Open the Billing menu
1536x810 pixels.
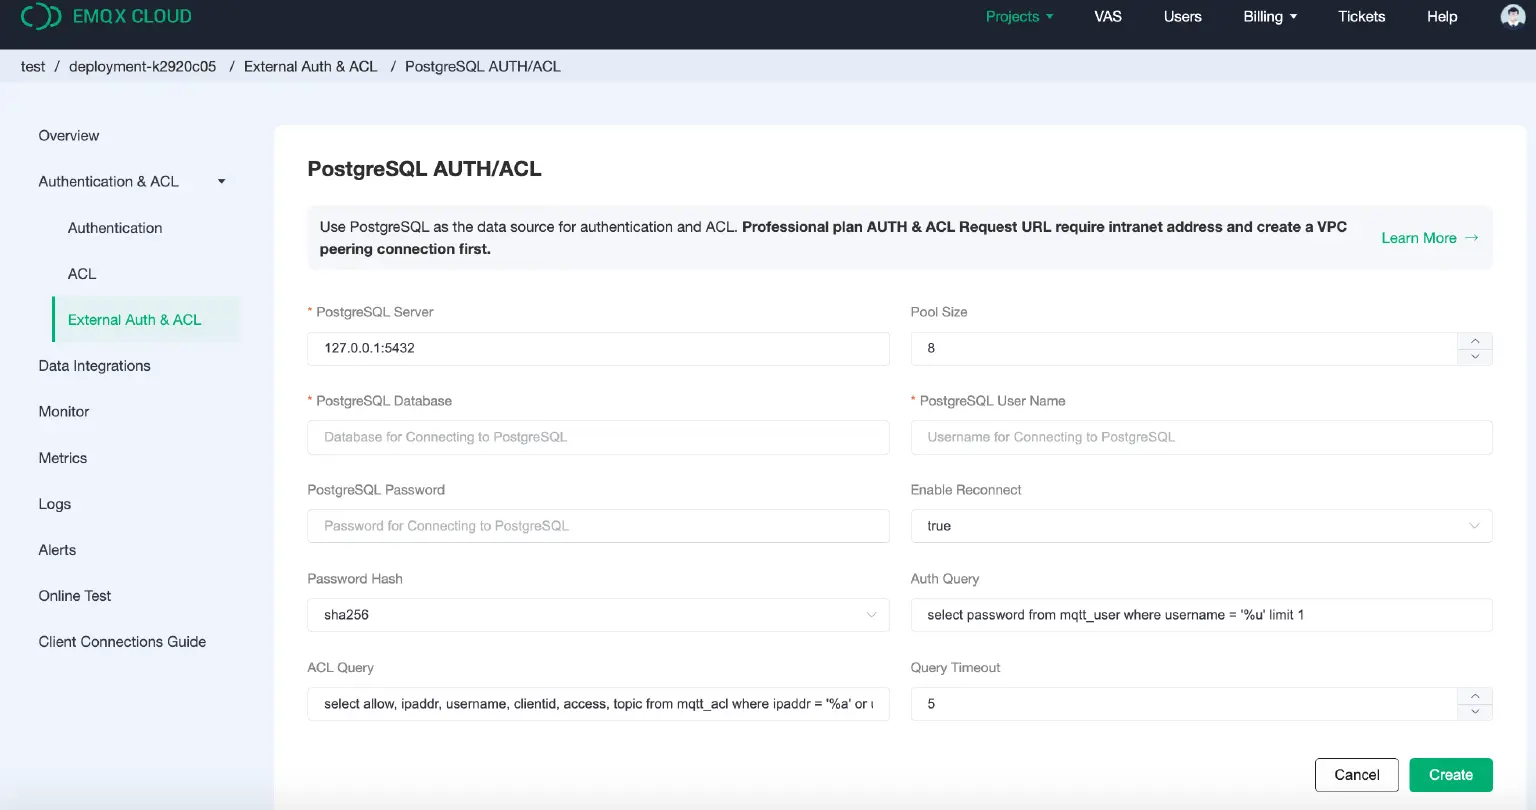tap(1269, 16)
